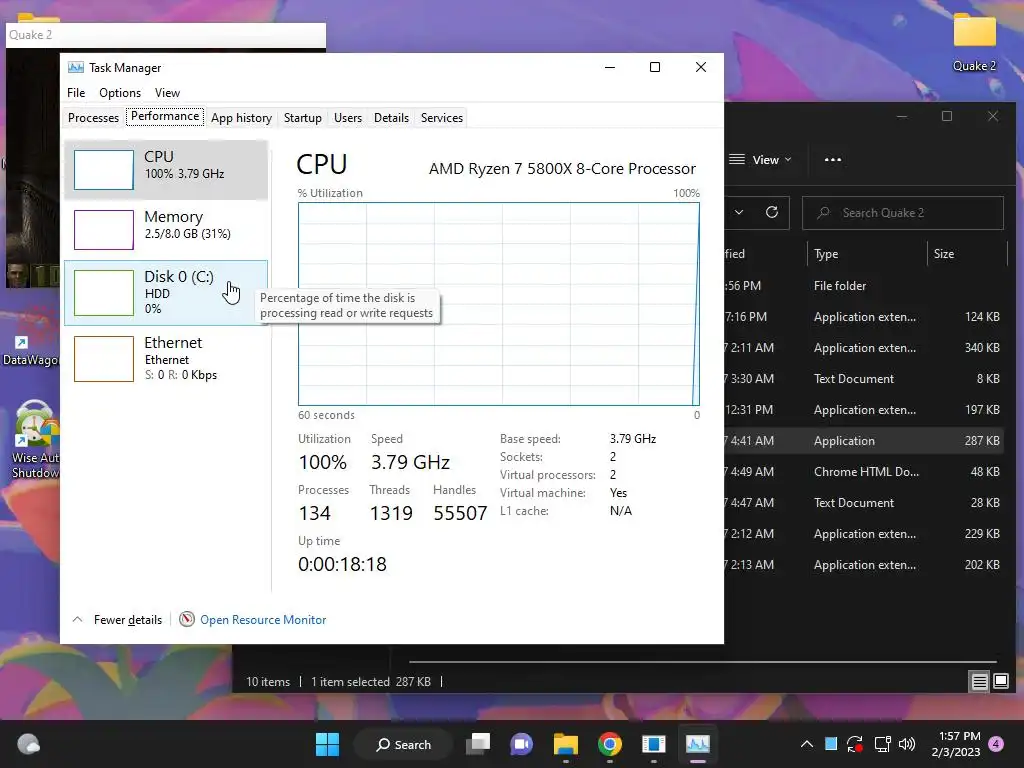
Task: Select the File folder row in Explorer
Action: click(865, 285)
